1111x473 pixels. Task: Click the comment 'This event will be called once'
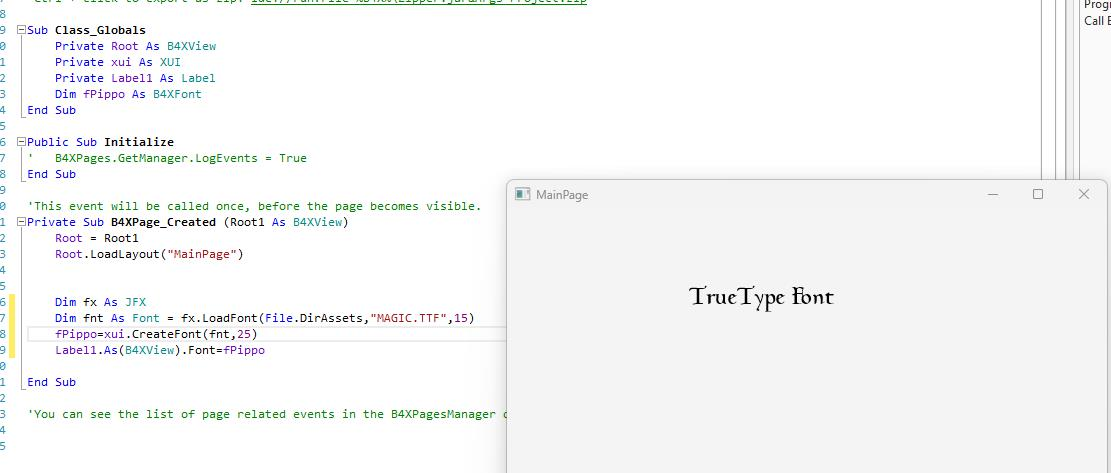(254, 206)
